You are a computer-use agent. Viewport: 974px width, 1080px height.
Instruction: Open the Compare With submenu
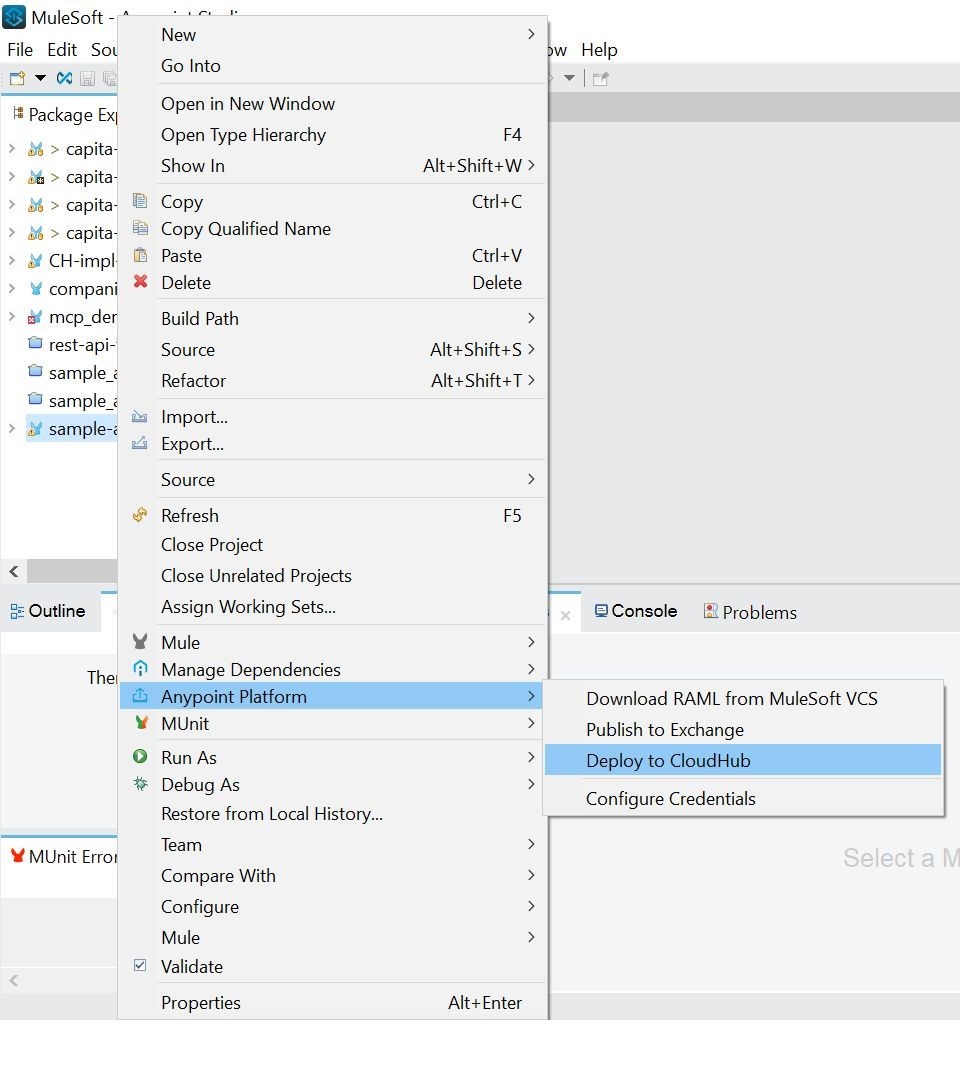point(332,875)
